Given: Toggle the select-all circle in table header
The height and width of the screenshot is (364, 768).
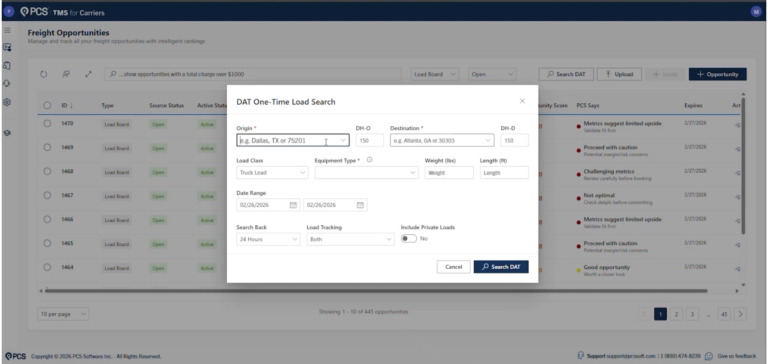Looking at the screenshot, I should [x=47, y=105].
